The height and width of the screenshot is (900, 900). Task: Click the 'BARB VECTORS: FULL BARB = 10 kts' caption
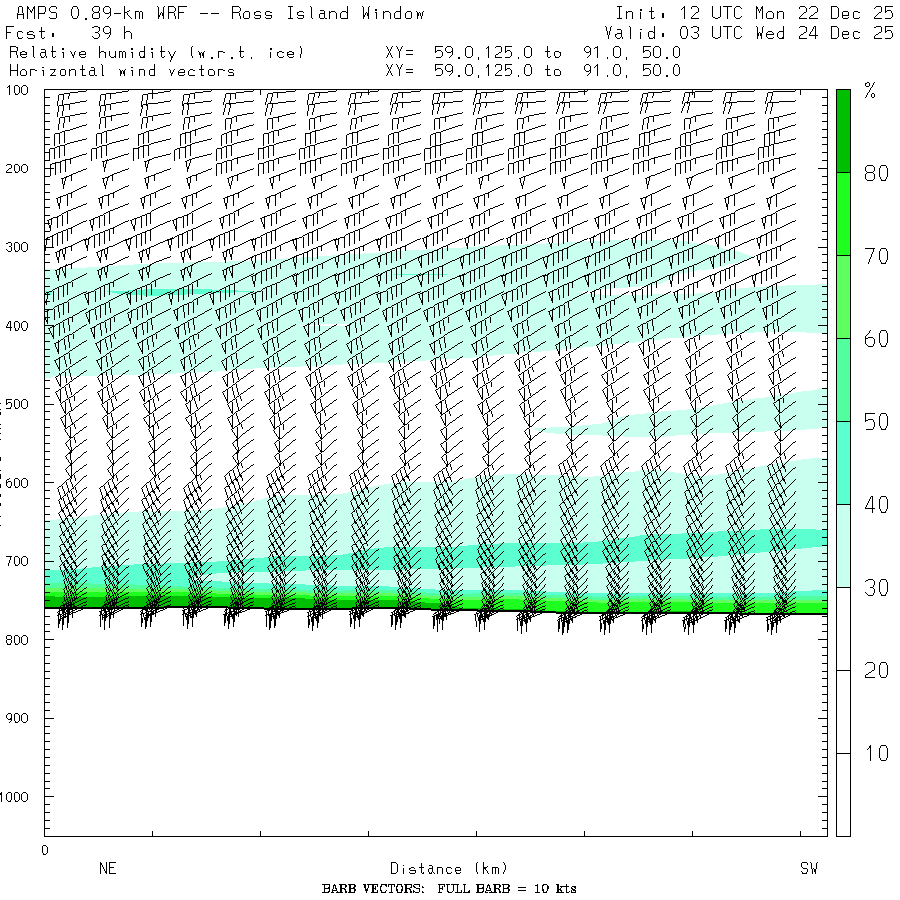tap(449, 889)
